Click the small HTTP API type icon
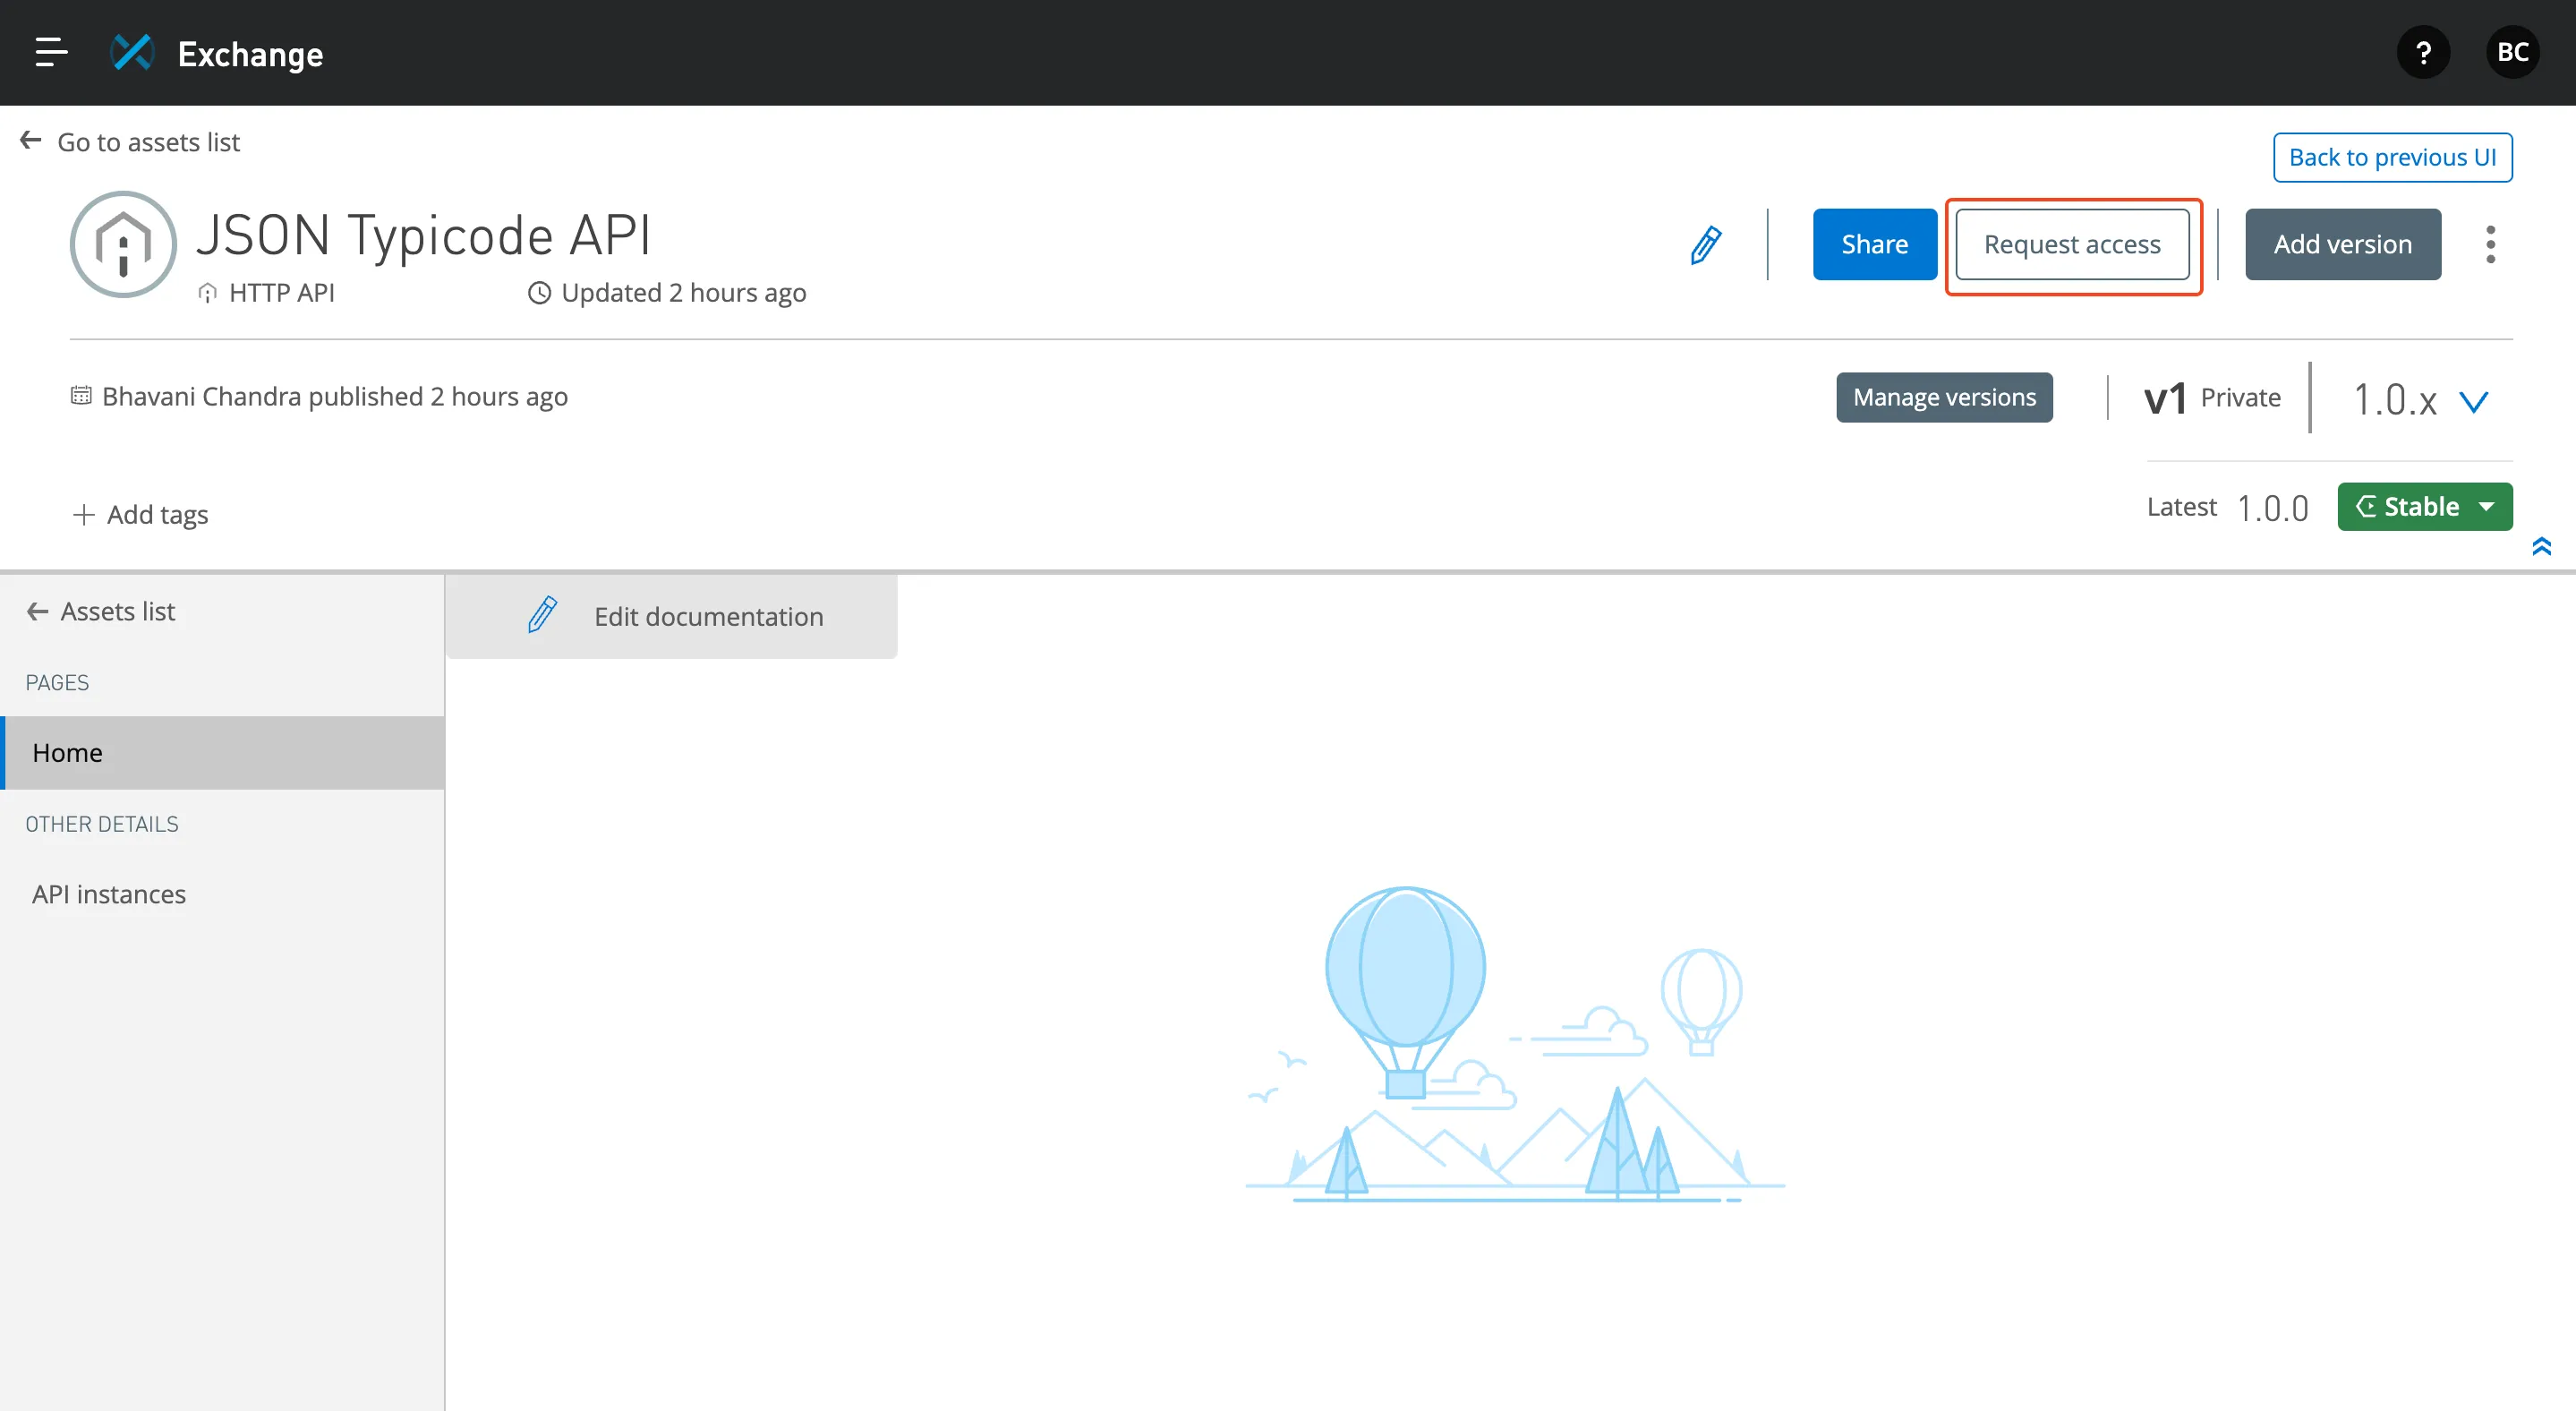The height and width of the screenshot is (1411, 2576). pos(207,293)
